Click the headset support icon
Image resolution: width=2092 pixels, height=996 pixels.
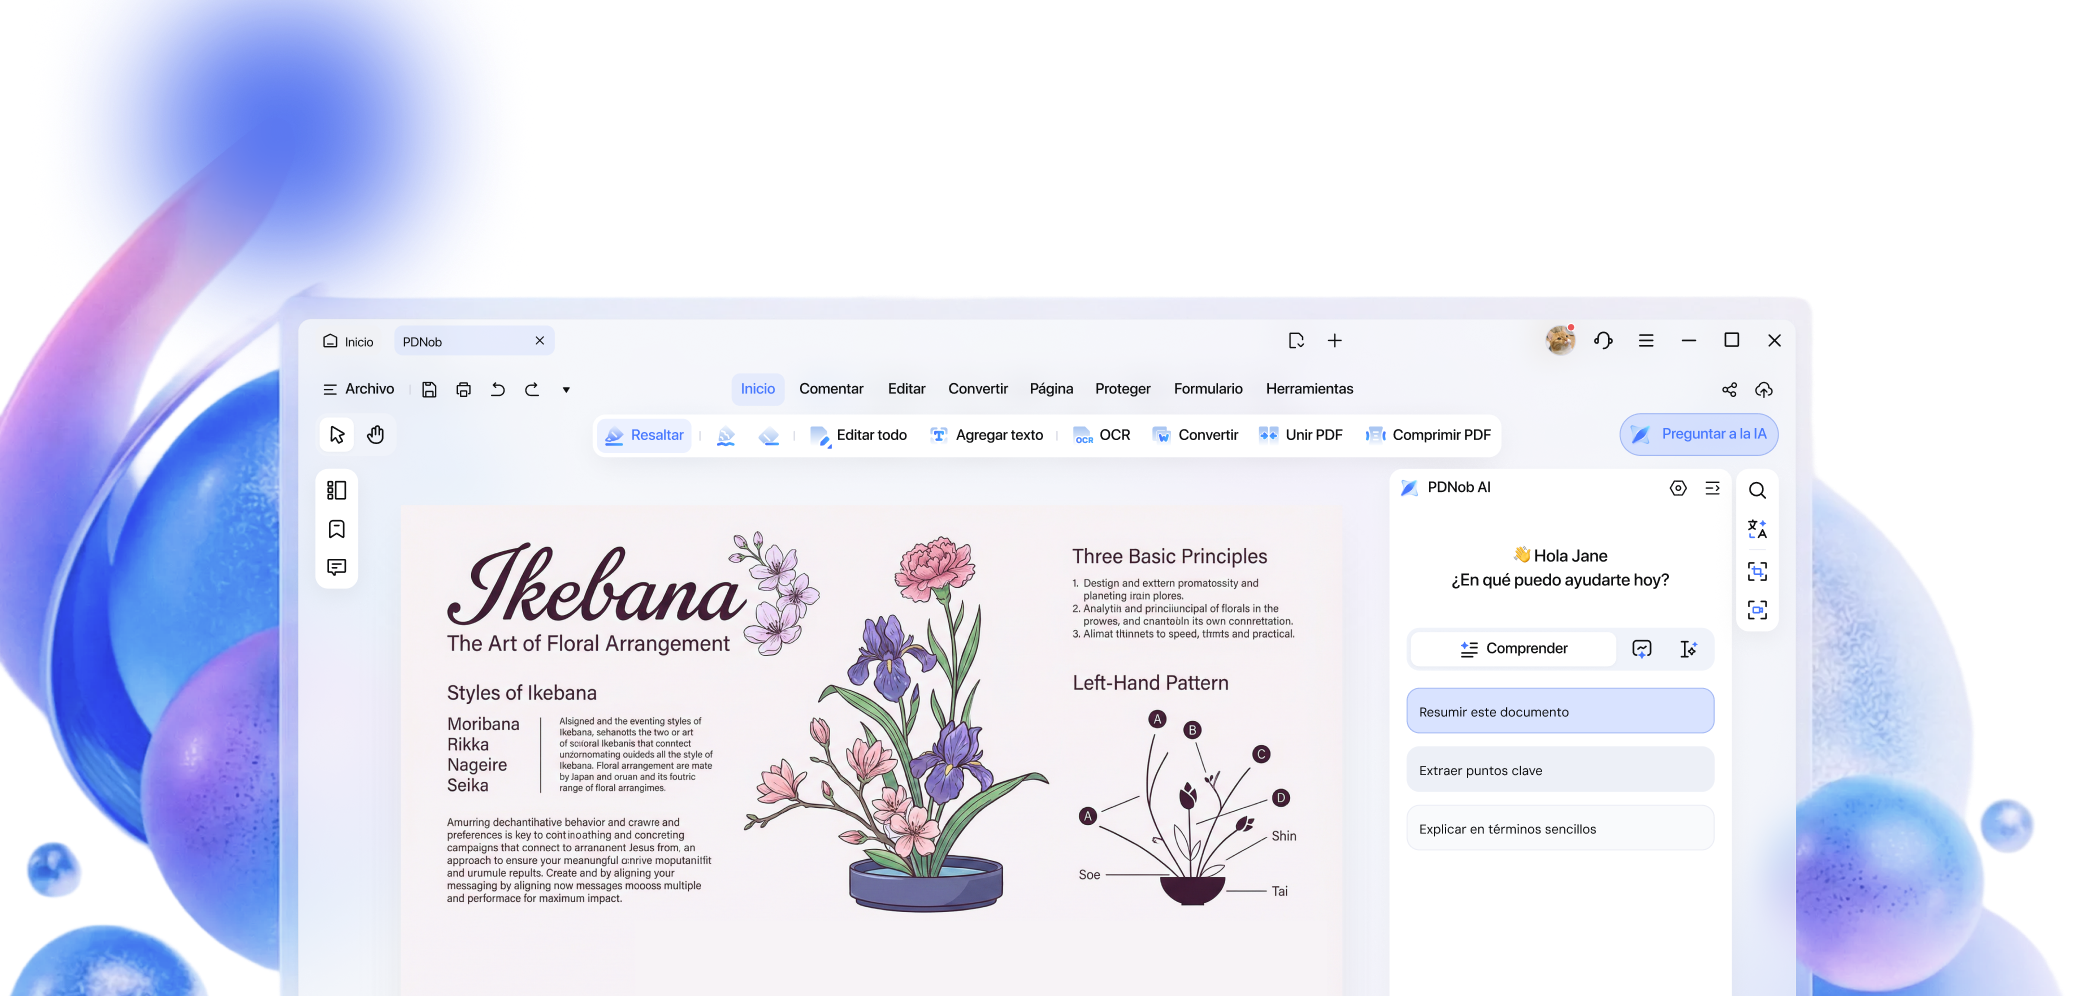(x=1604, y=341)
